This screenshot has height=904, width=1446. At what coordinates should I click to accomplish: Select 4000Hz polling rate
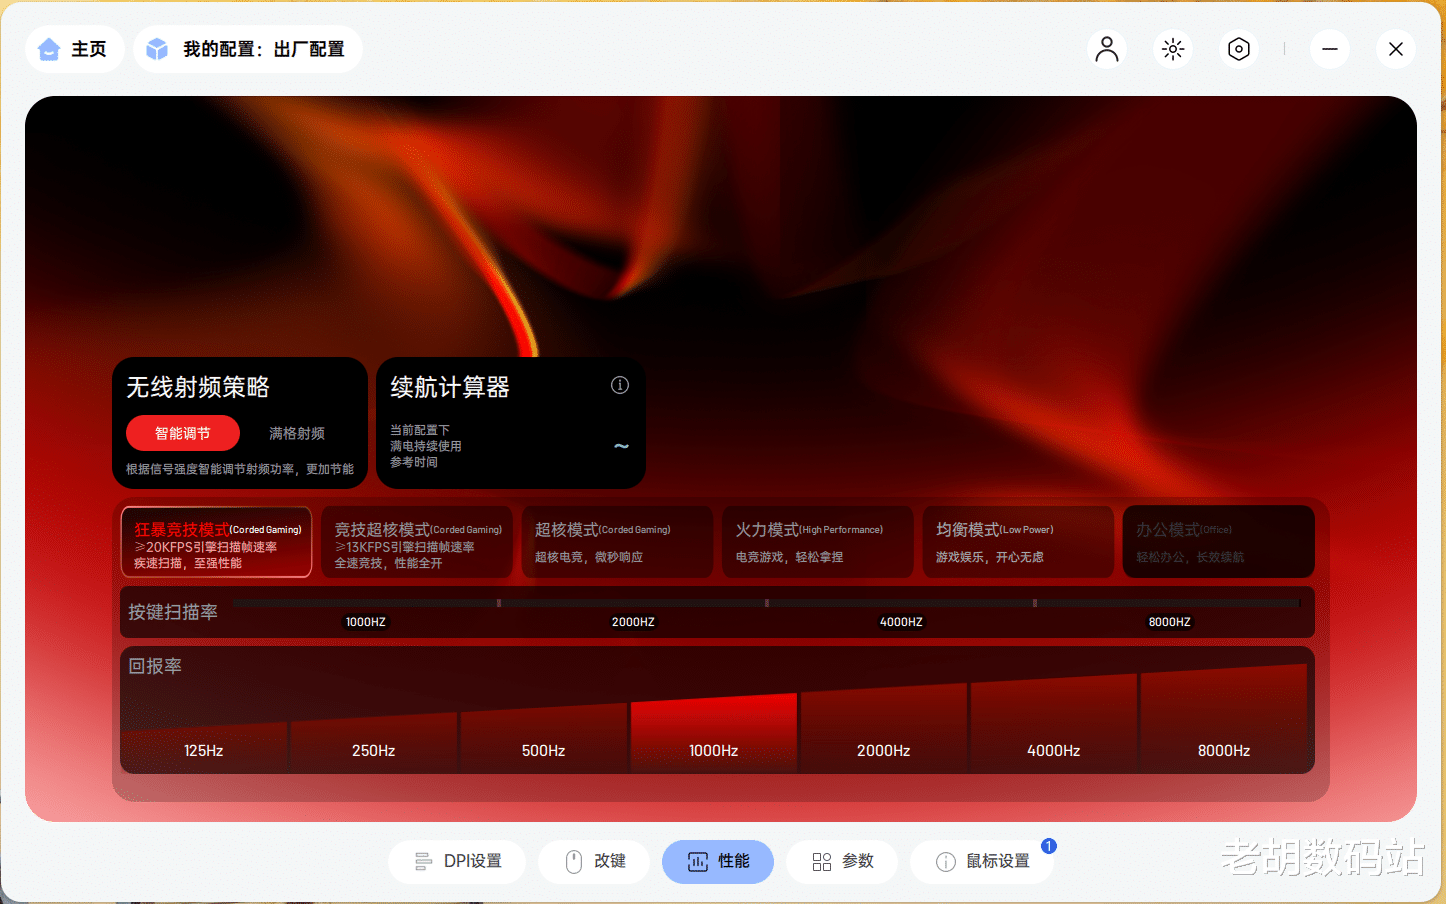pos(1054,724)
